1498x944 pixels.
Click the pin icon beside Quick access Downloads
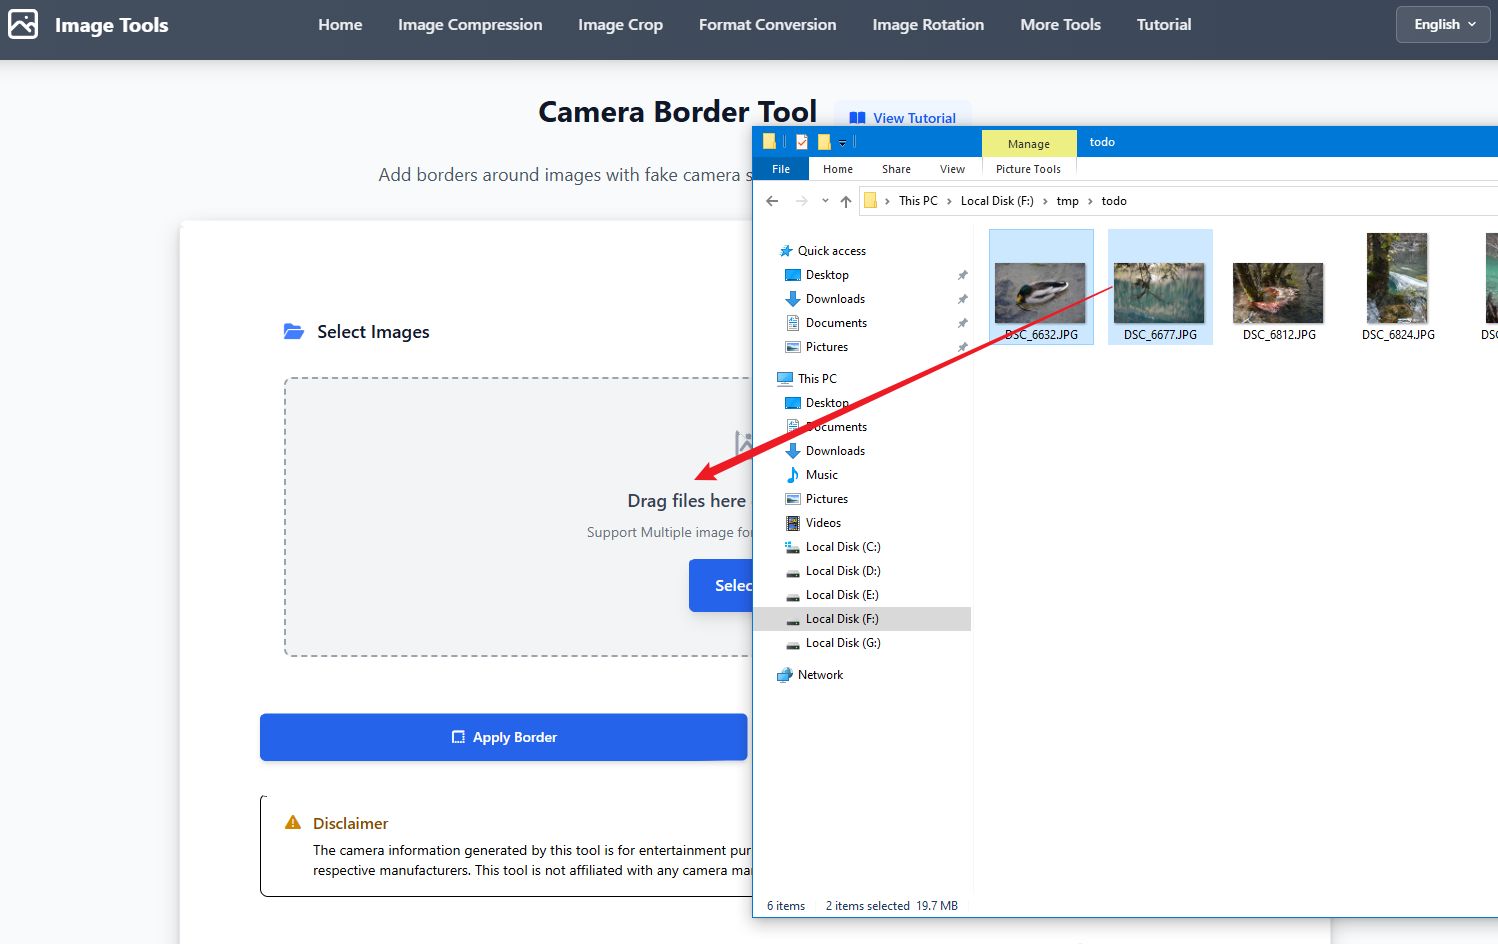962,299
